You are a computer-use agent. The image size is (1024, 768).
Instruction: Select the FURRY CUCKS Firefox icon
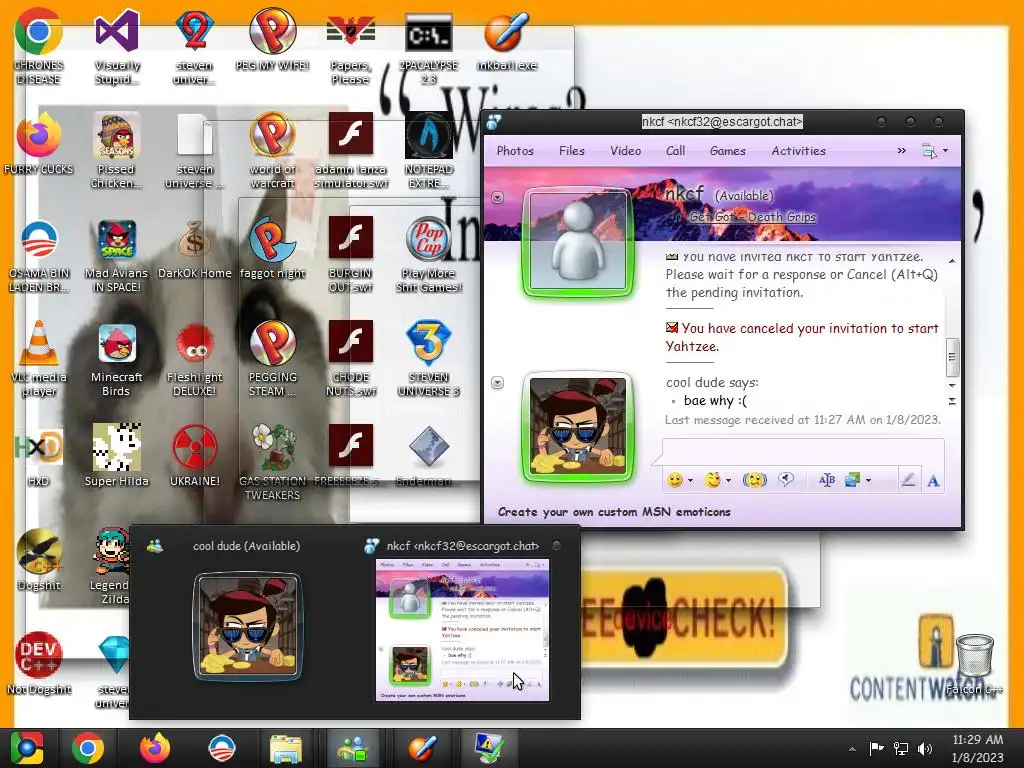[x=39, y=144]
